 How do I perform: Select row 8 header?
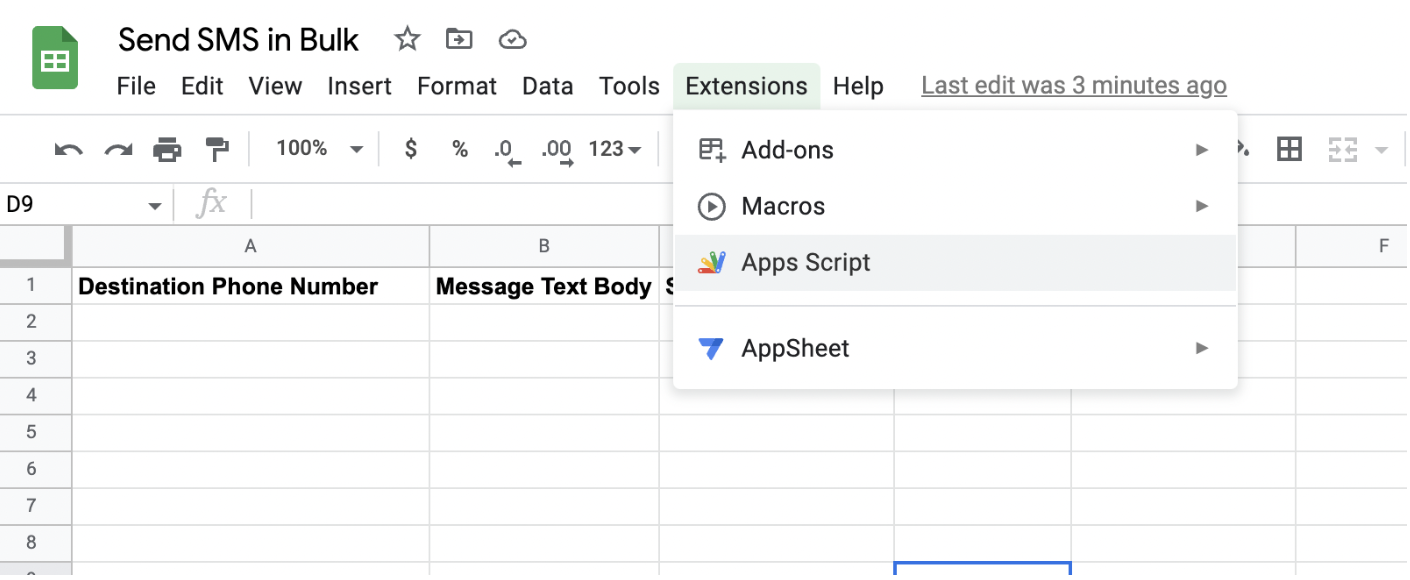[x=32, y=544]
